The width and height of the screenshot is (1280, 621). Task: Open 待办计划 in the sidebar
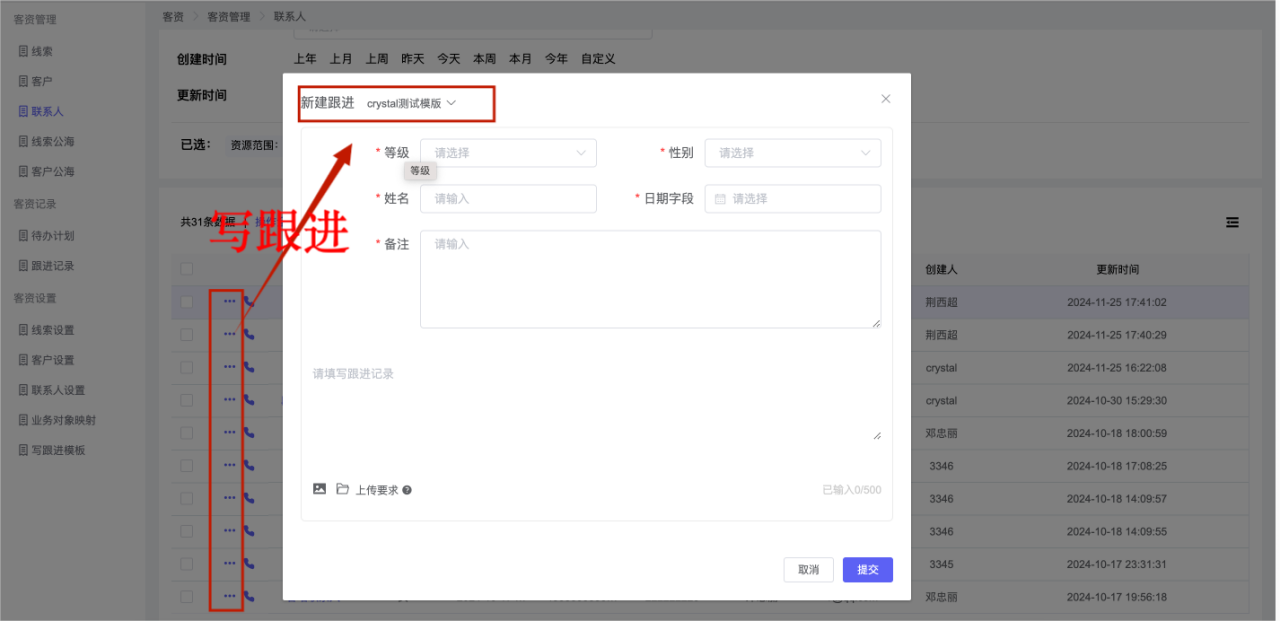pyautogui.click(x=53, y=236)
